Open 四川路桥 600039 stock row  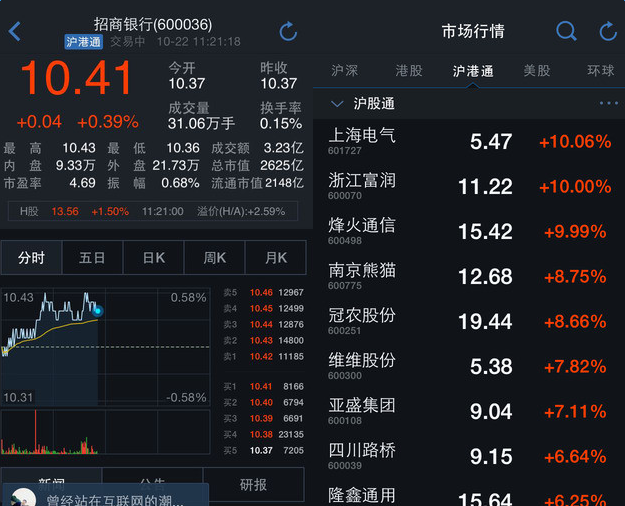point(469,457)
